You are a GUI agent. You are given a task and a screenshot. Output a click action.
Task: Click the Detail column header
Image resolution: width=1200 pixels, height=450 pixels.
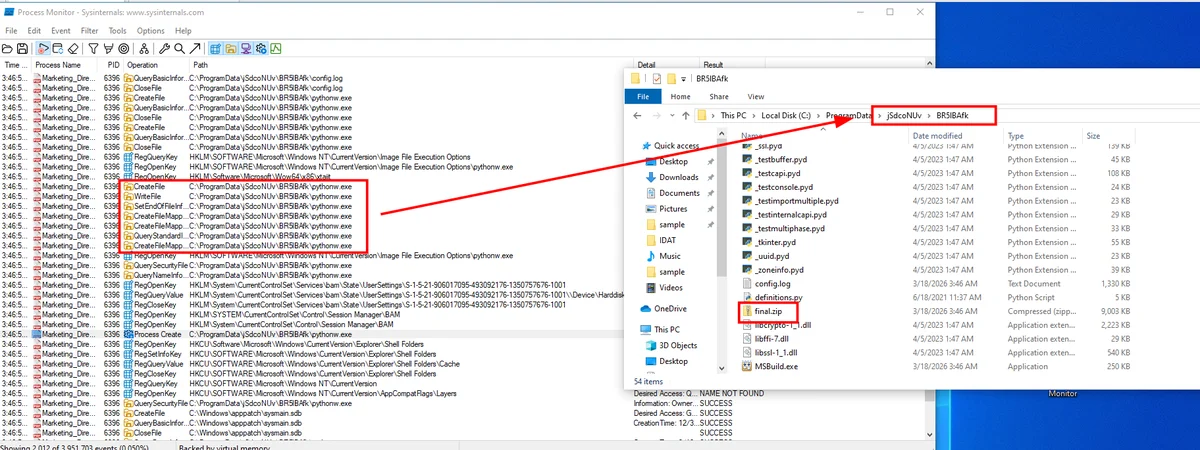[648, 65]
